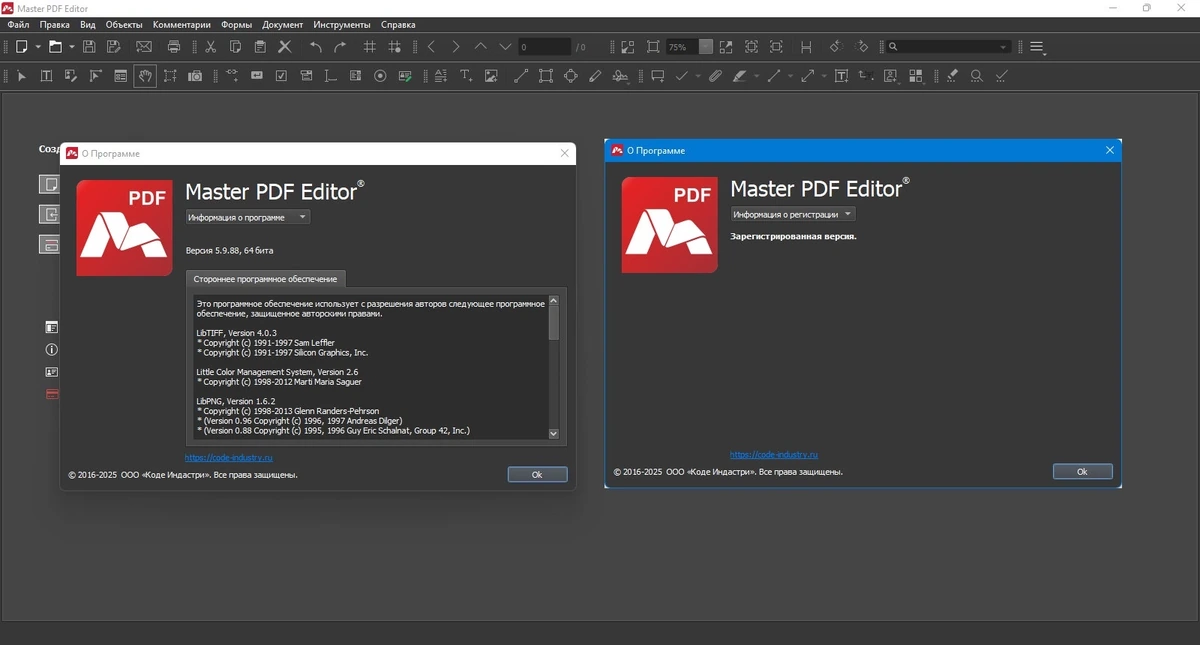Screen dimensions: 1200x645
Task: Click the Save floppy disk icon
Action: pyautogui.click(x=89, y=47)
